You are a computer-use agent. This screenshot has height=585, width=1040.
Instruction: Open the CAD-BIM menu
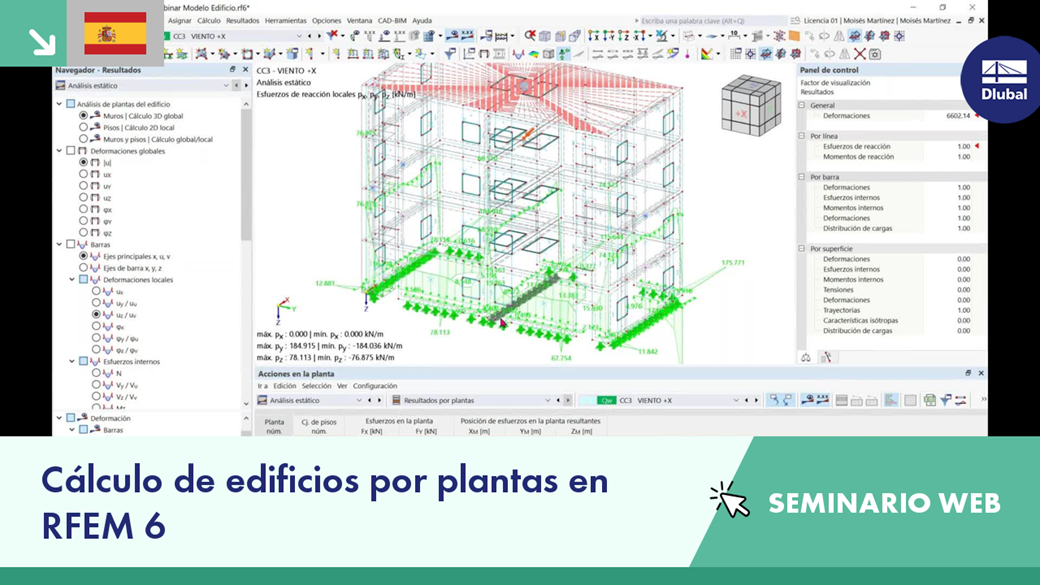(x=392, y=21)
